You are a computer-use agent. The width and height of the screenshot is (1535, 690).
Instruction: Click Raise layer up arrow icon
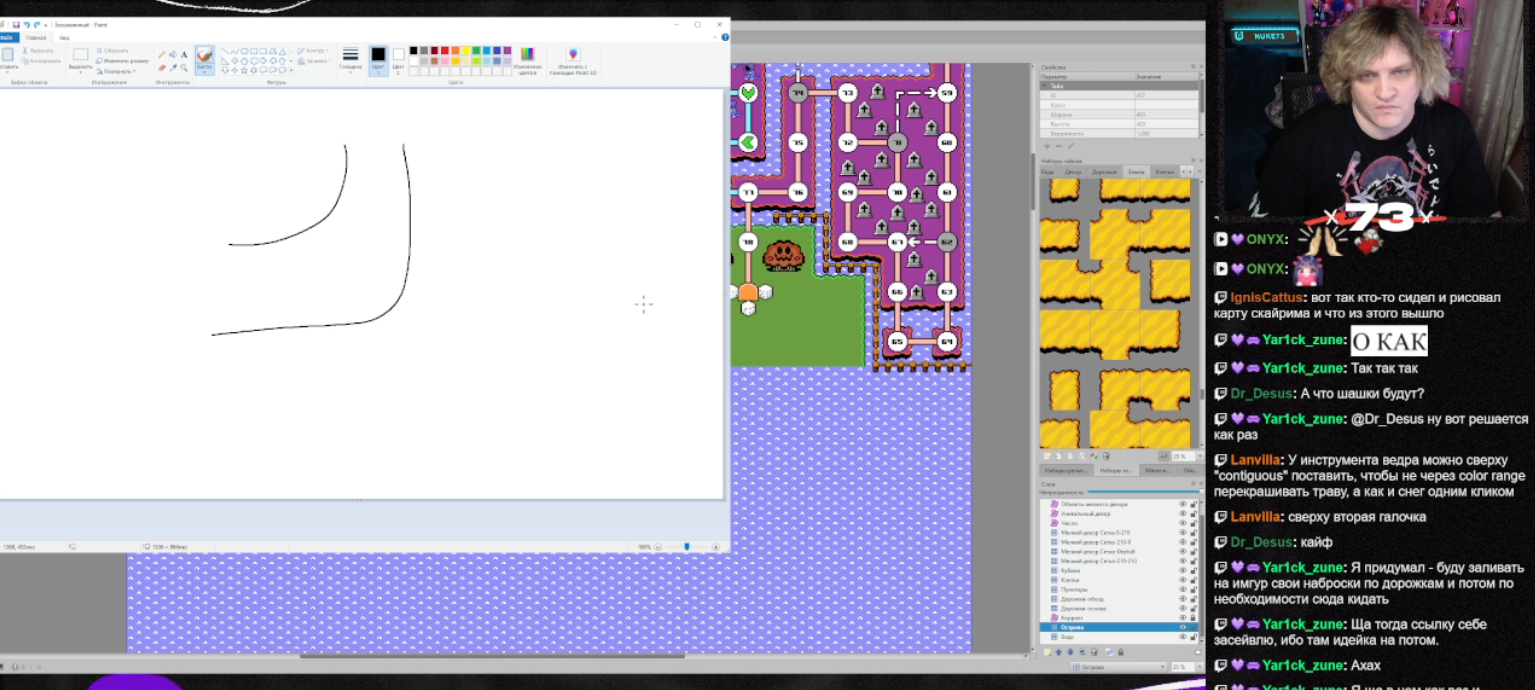[1059, 652]
